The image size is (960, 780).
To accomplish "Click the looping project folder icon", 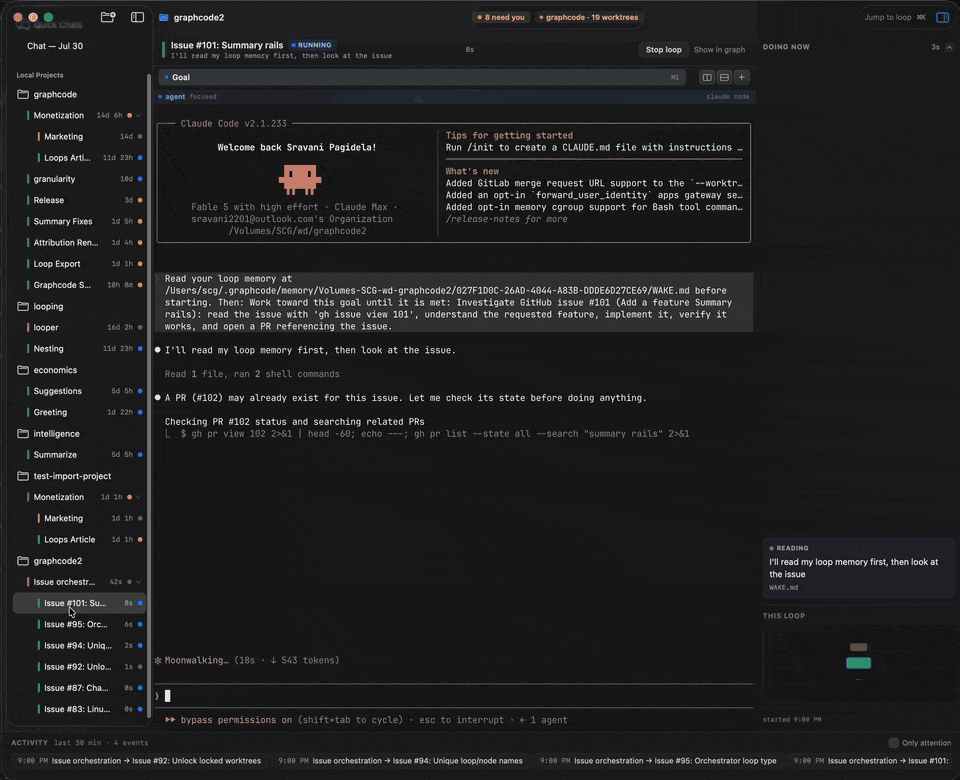I will coord(23,306).
